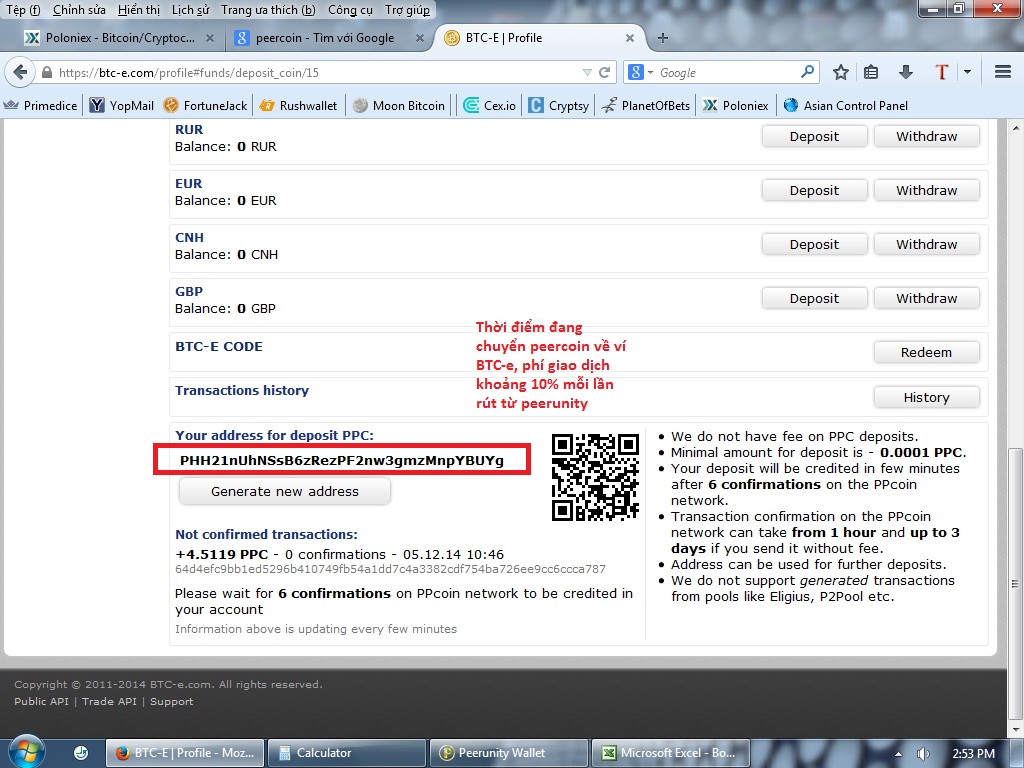1024x768 pixels.
Task: Open the PlanetOfBets bookmark
Action: (645, 105)
